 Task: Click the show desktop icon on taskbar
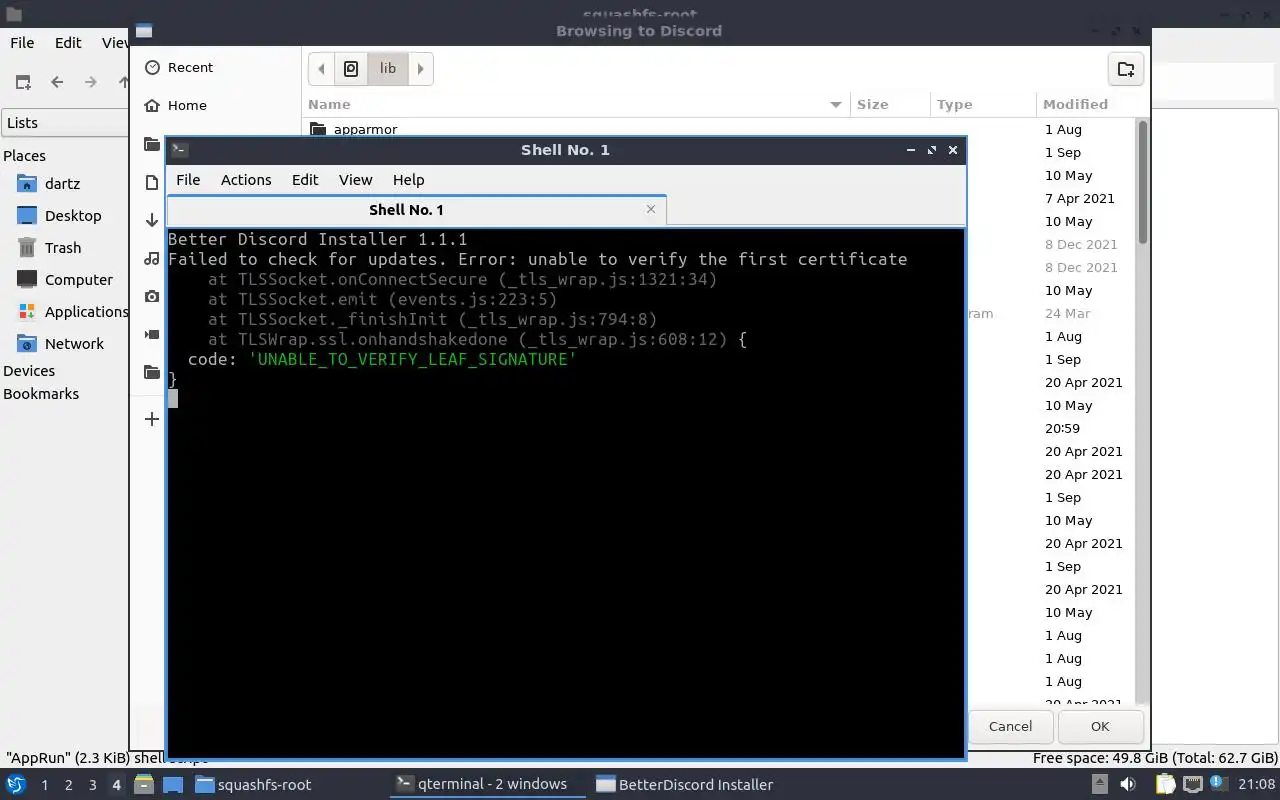point(172,784)
